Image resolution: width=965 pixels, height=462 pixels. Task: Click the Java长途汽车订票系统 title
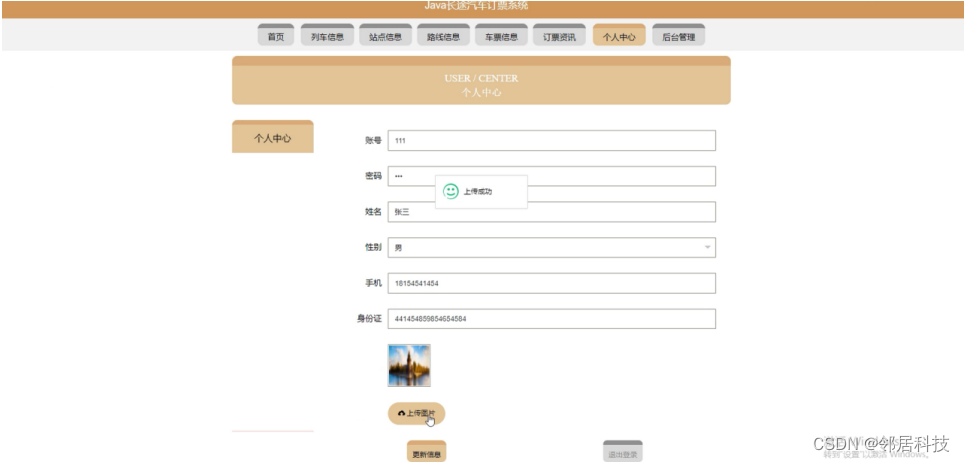click(x=476, y=6)
